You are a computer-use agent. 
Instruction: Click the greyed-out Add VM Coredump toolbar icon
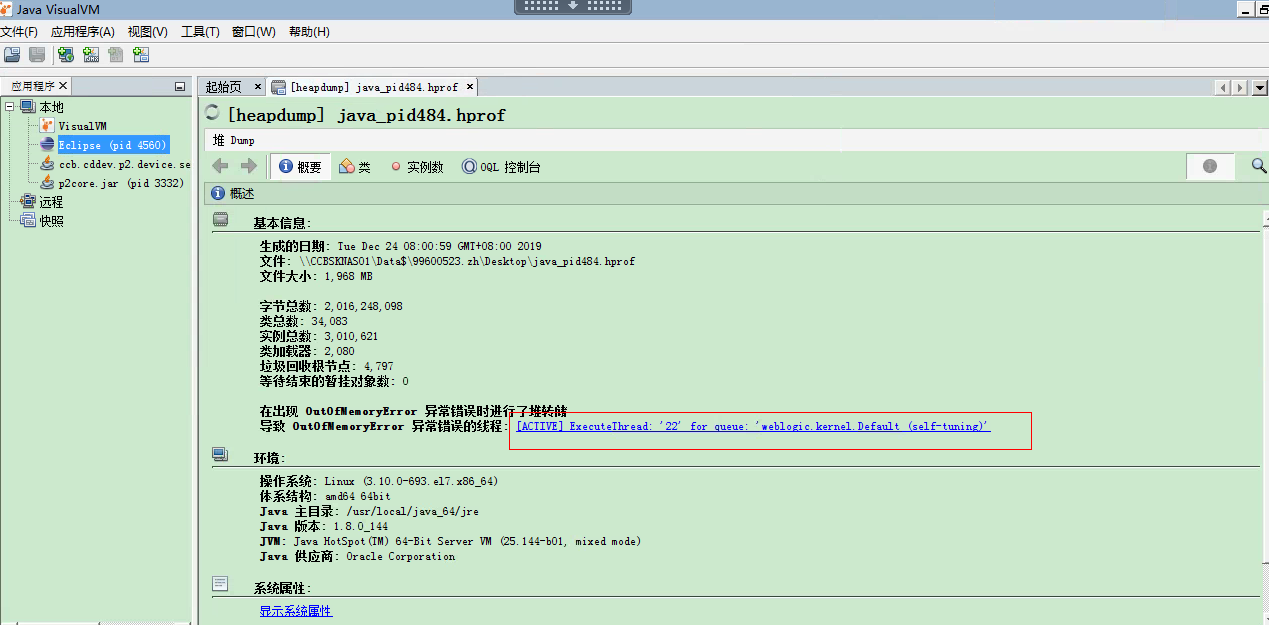pyautogui.click(x=116, y=55)
